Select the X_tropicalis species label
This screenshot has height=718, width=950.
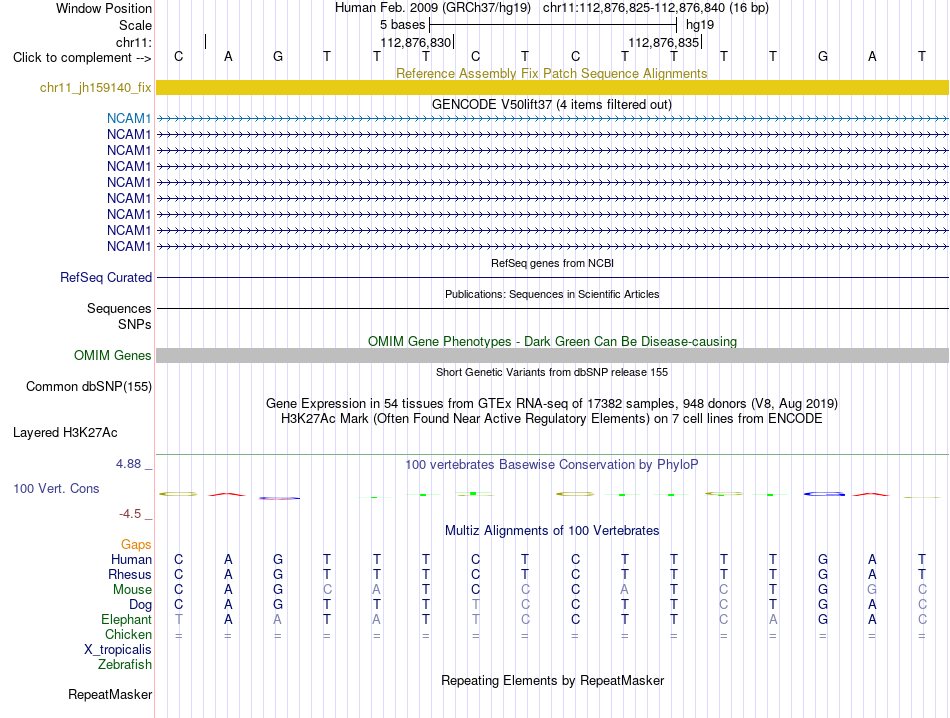[118, 650]
